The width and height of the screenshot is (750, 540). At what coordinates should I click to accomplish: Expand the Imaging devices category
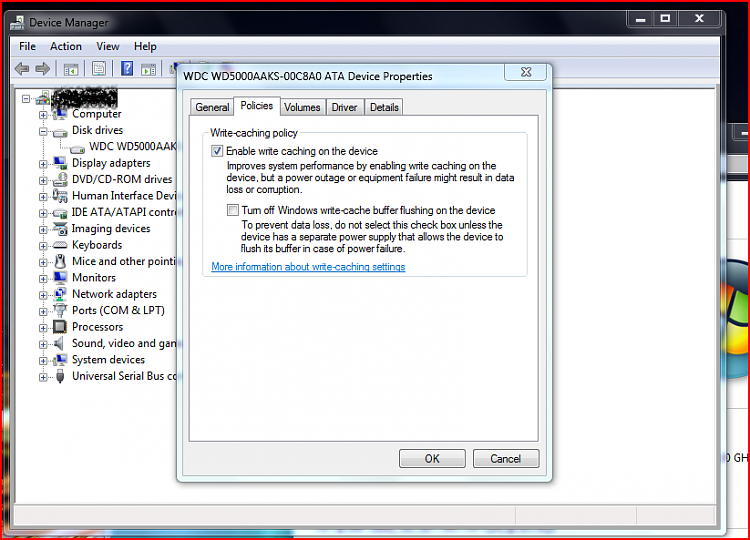43,230
